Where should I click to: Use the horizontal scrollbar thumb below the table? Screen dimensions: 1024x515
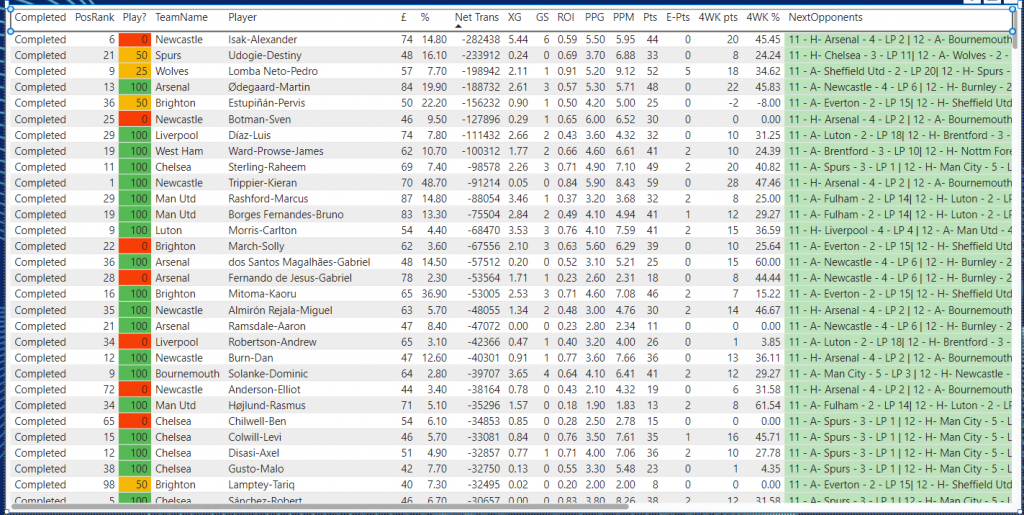click(x=318, y=505)
